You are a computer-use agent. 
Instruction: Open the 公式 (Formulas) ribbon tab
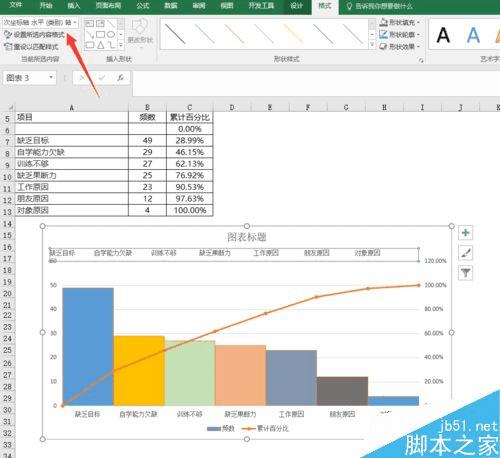[142, 5]
